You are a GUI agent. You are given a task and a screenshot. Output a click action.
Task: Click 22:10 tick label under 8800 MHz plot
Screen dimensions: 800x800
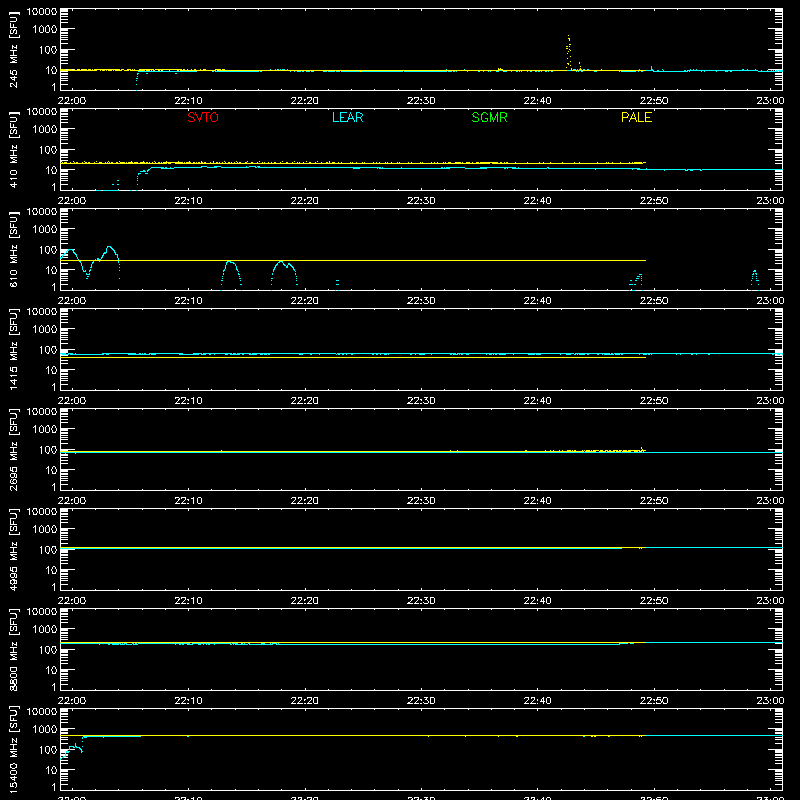pos(188,701)
